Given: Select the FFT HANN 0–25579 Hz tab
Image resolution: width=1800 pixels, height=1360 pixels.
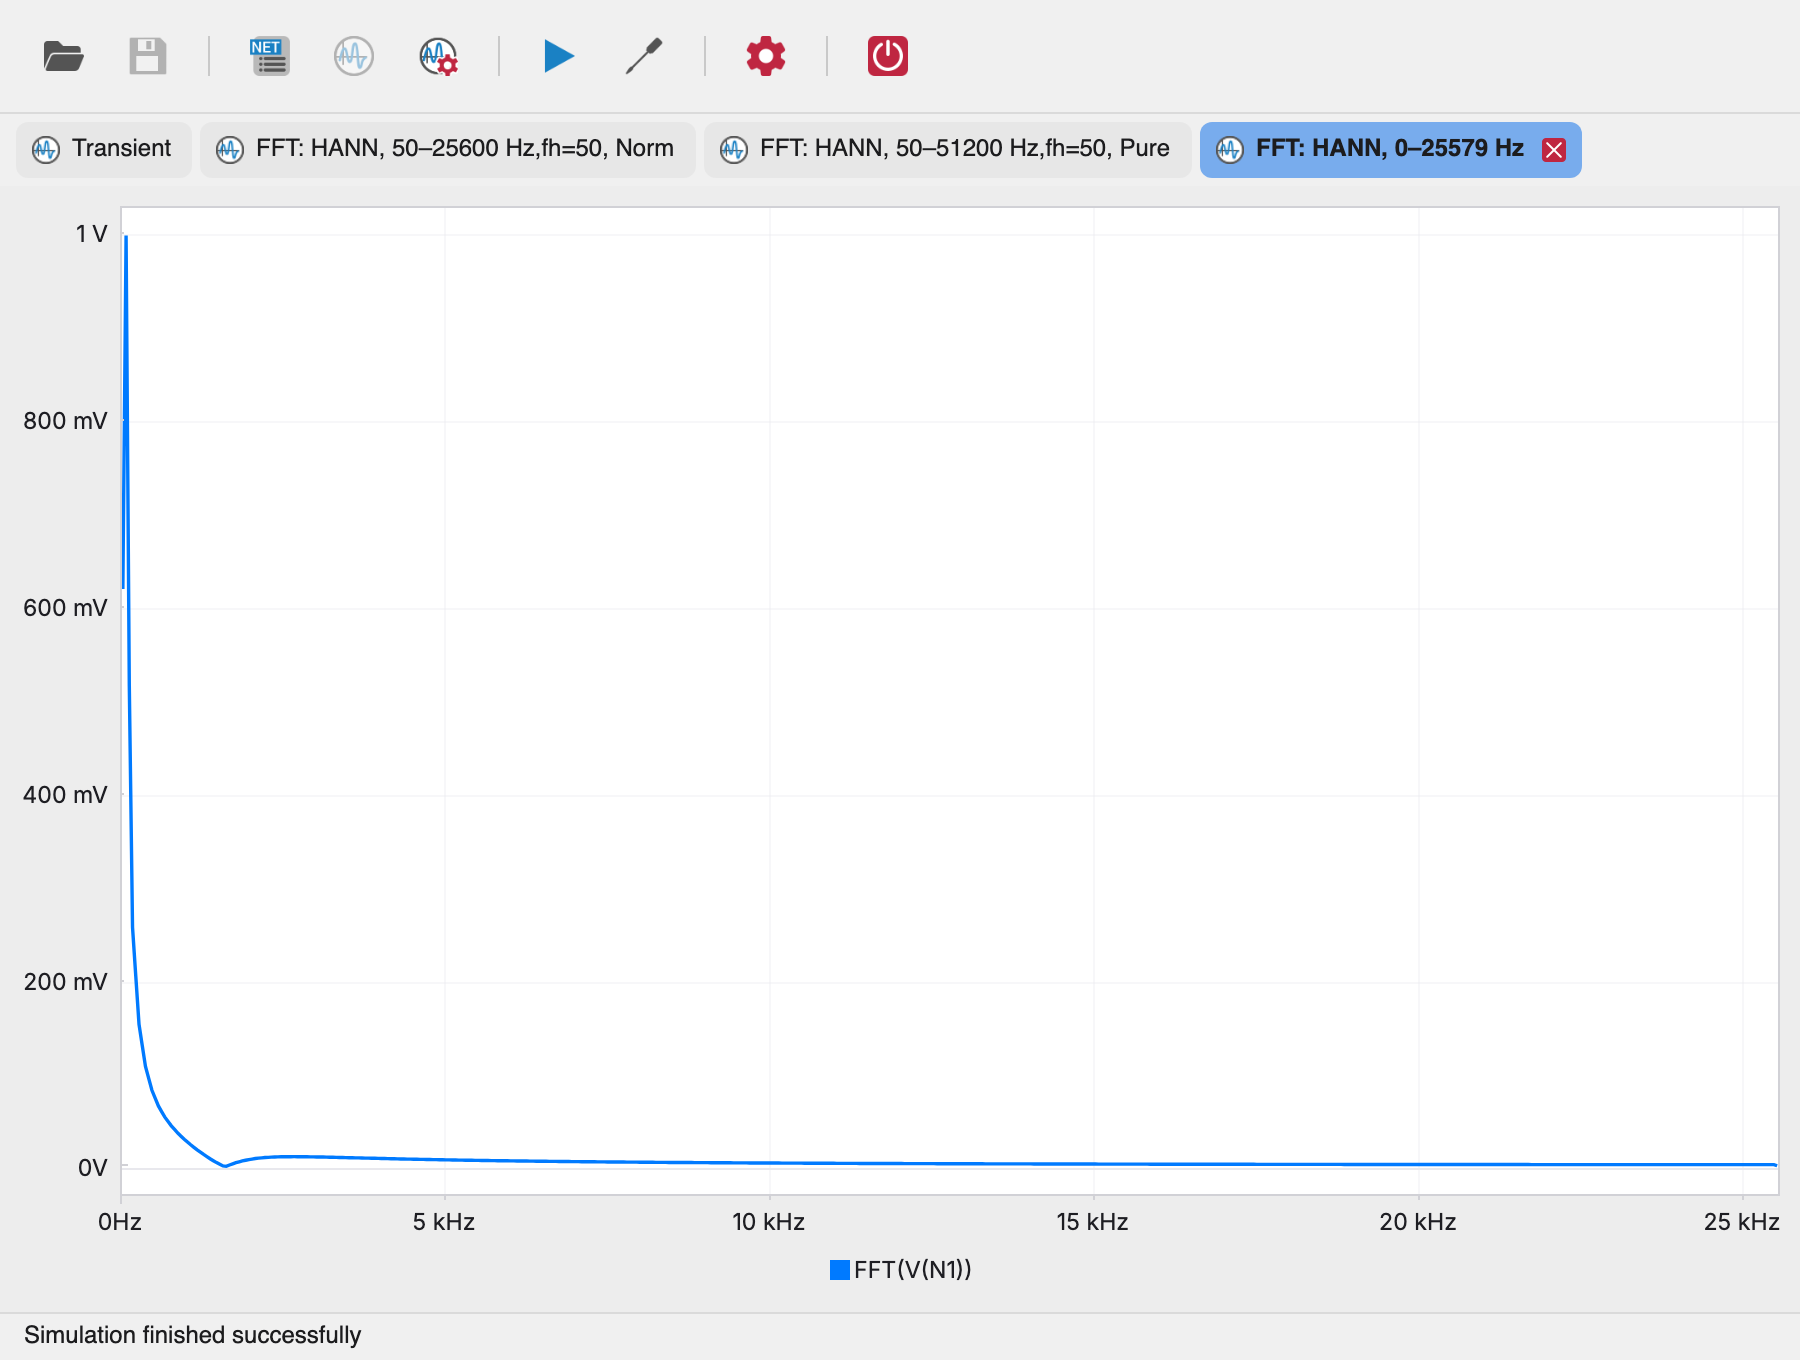Looking at the screenshot, I should coord(1390,149).
